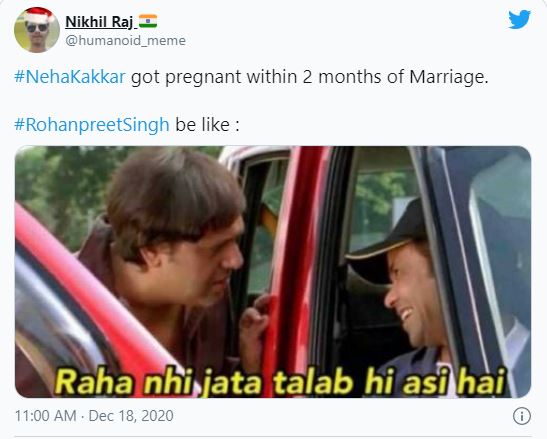Click the "be like :" tweet text
The image size is (547, 439).
click(x=207, y=125)
